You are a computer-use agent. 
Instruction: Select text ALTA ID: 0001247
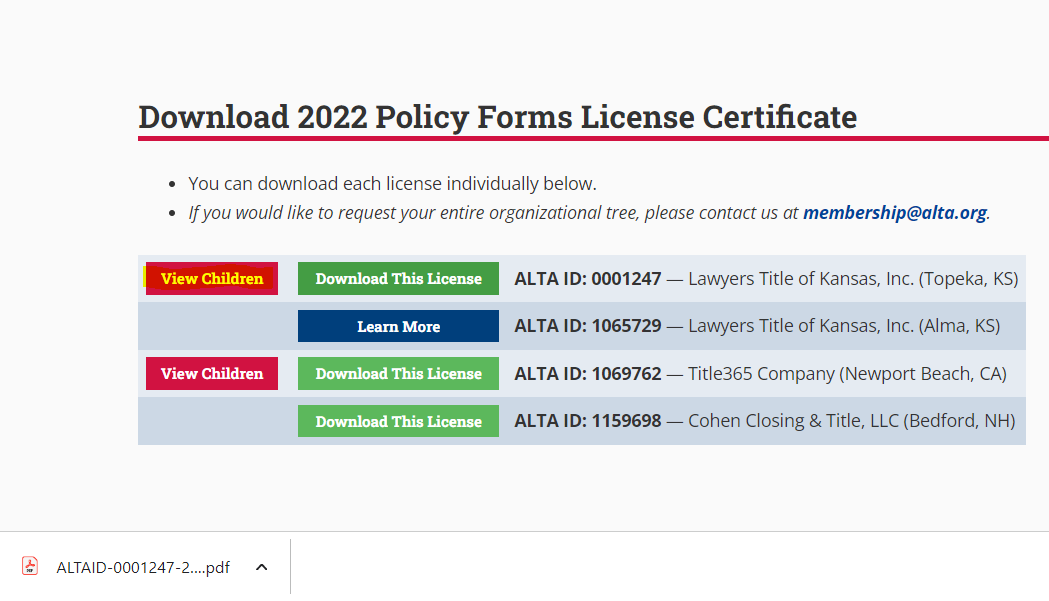[587, 278]
